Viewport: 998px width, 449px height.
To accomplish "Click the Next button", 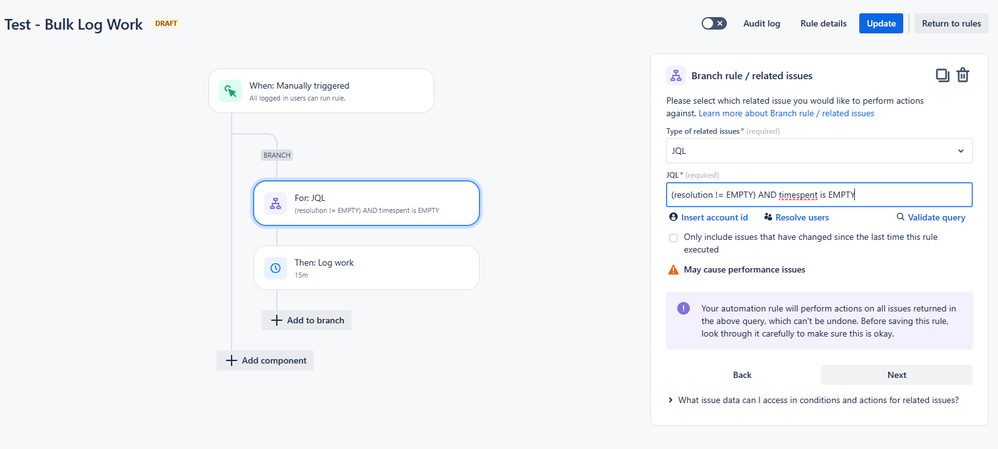I will point(897,375).
